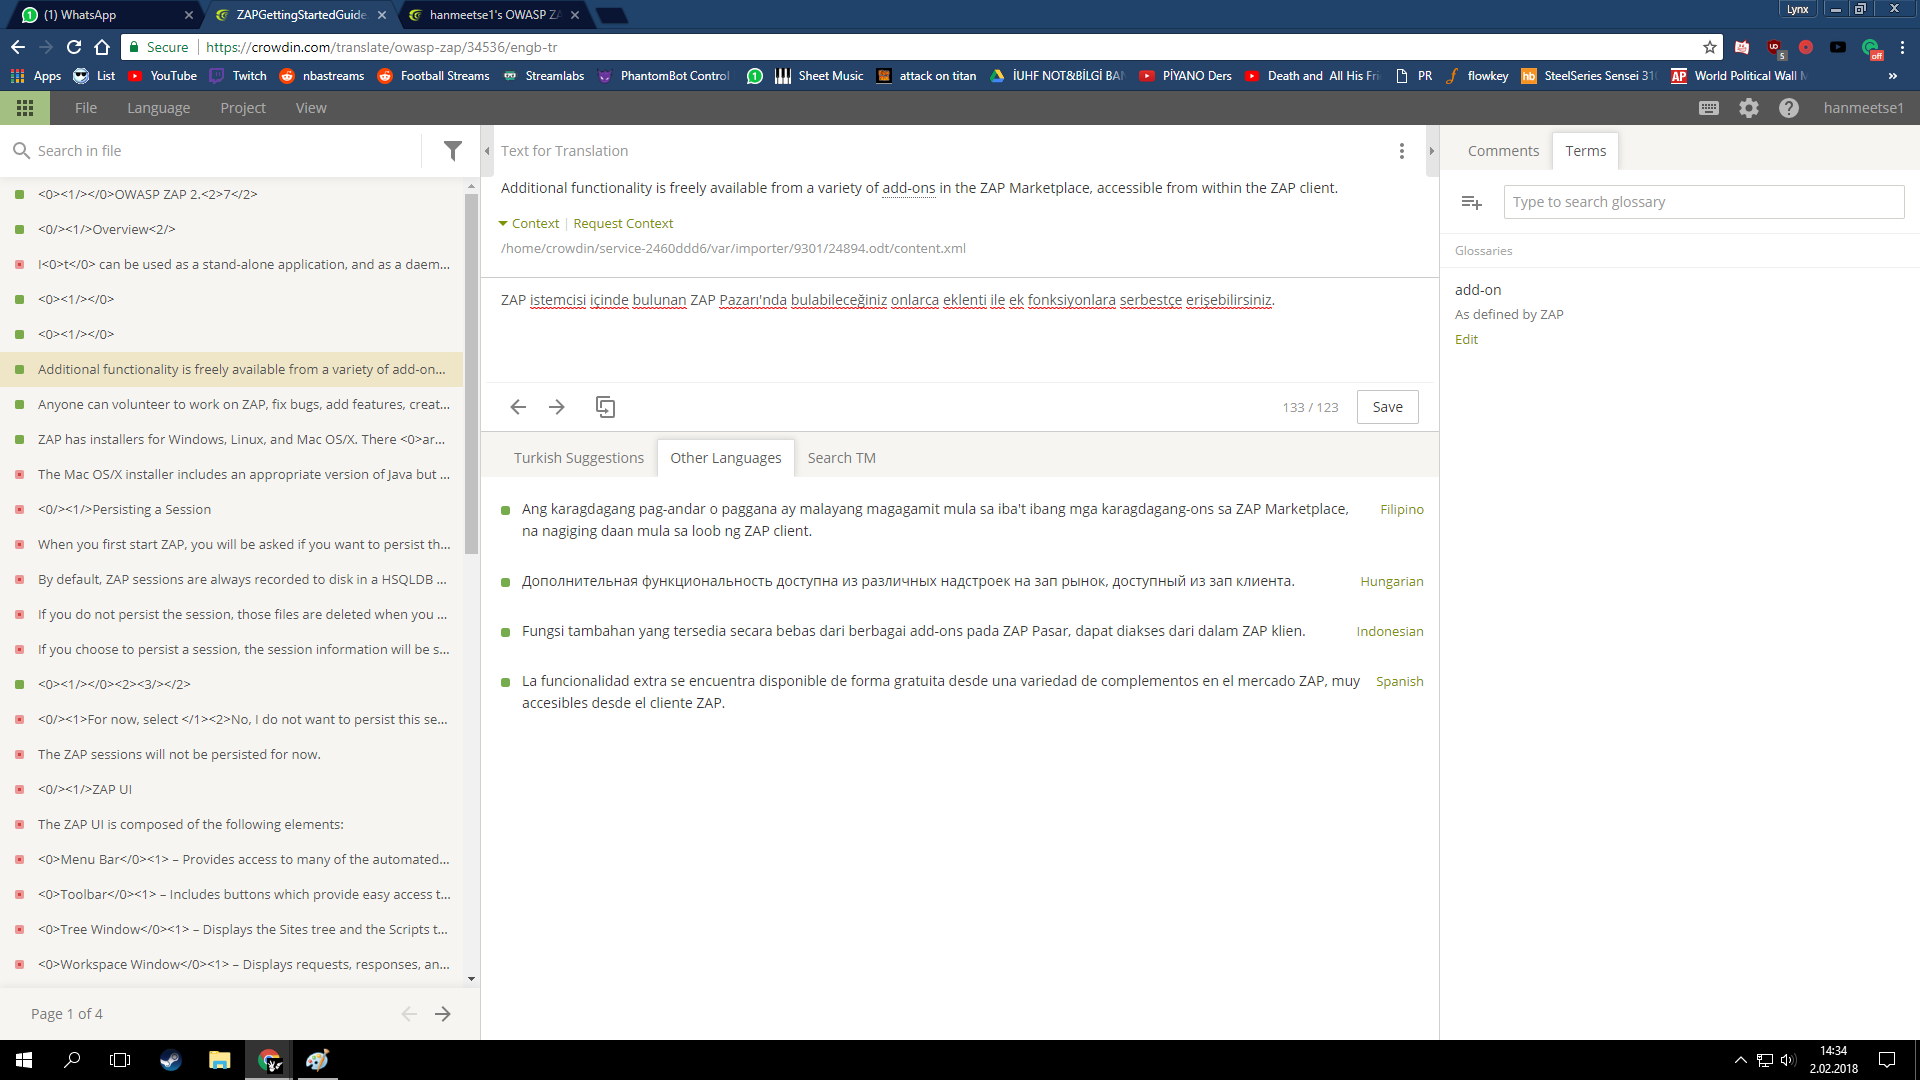The width and height of the screenshot is (1920, 1080).
Task: Switch to the Comments tab
Action: click(1503, 151)
